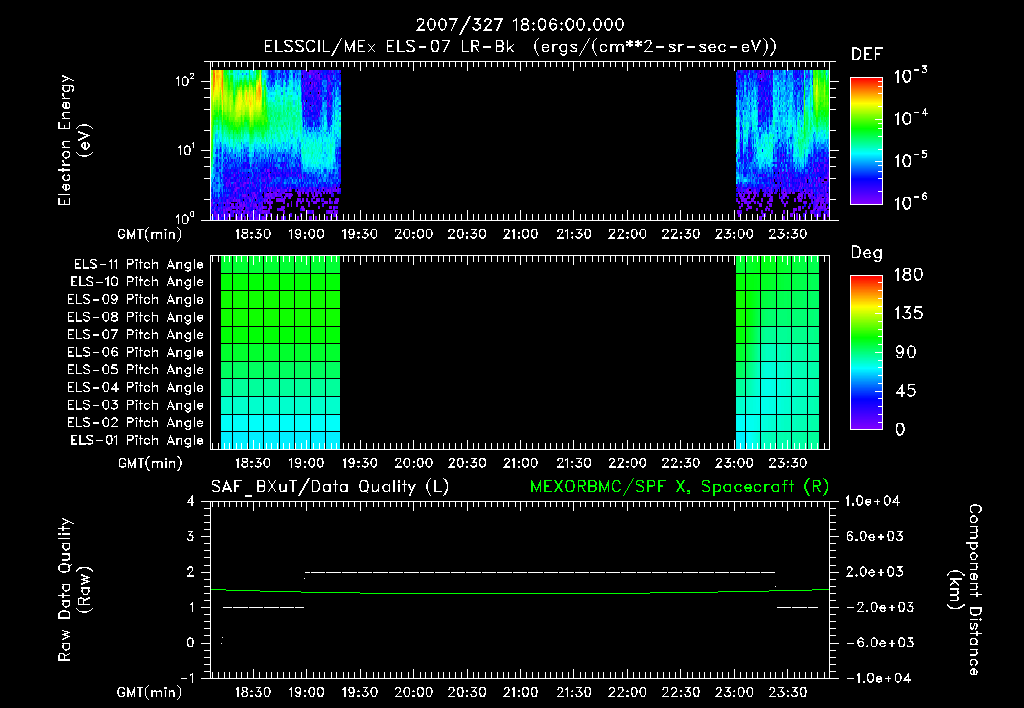1024x708 pixels.
Task: Click 22:00 tick on bottom plot axis
Action: pyautogui.click(x=628, y=692)
